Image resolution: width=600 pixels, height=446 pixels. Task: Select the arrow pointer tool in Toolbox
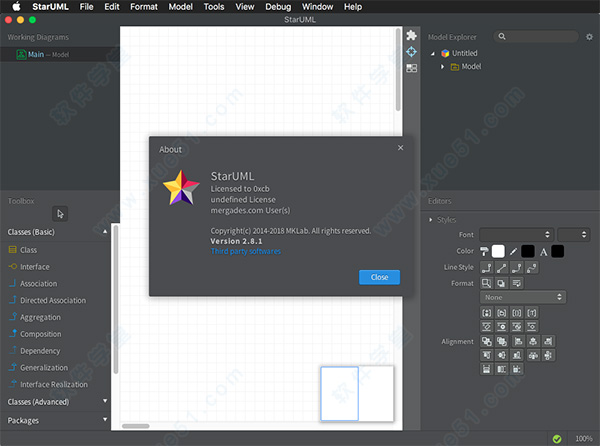pos(60,213)
